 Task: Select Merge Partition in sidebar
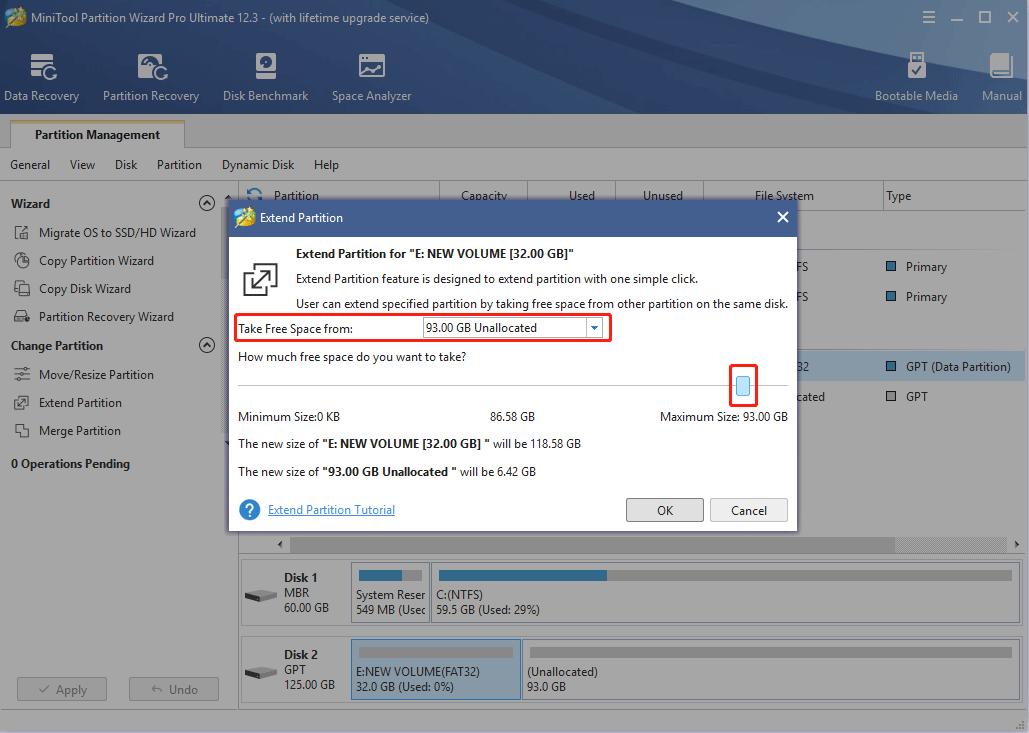tap(79, 431)
